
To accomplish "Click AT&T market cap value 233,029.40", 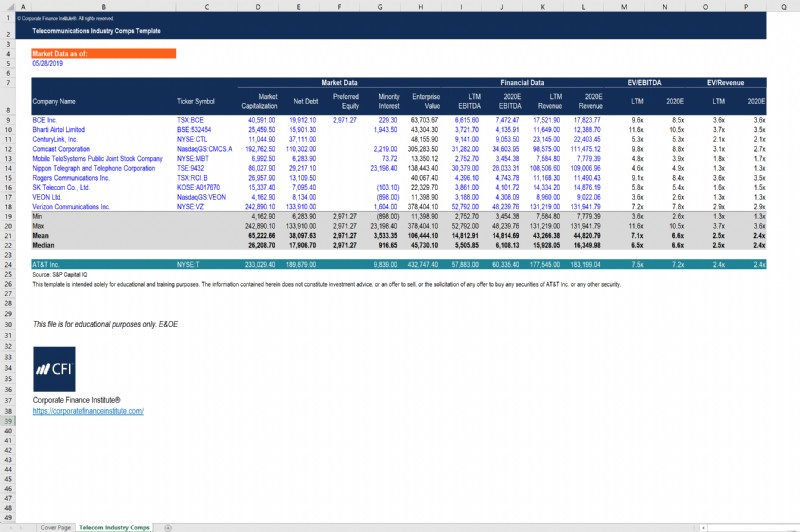I will pyautogui.click(x=260, y=265).
